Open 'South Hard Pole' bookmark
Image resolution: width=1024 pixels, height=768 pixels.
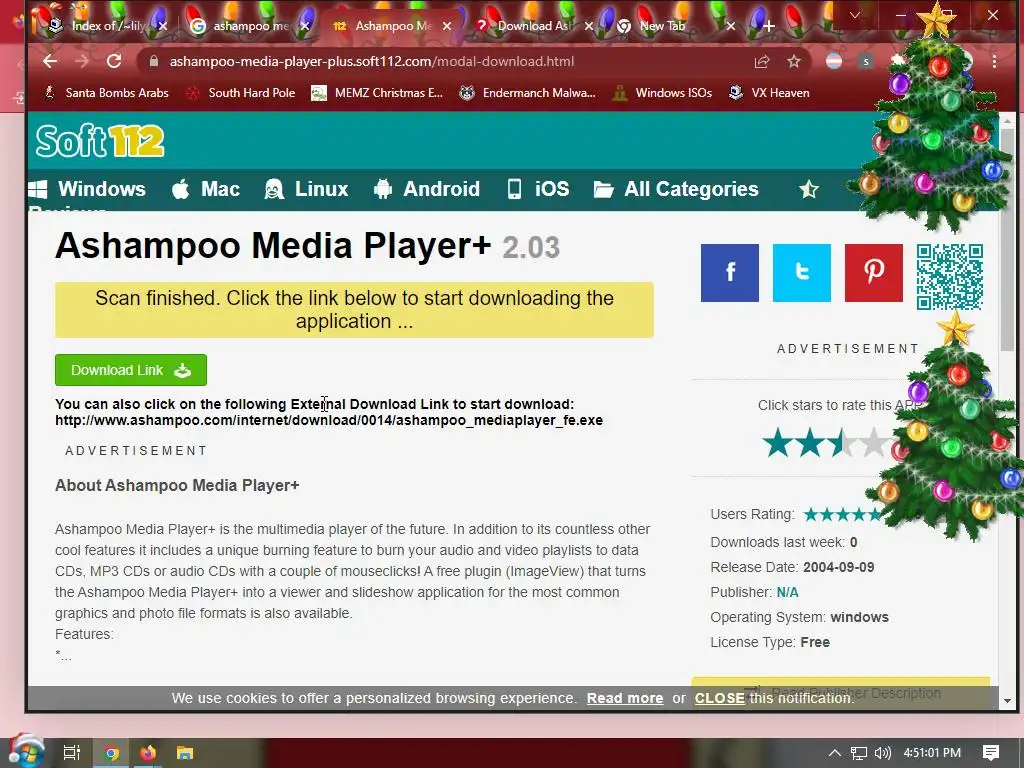241,93
